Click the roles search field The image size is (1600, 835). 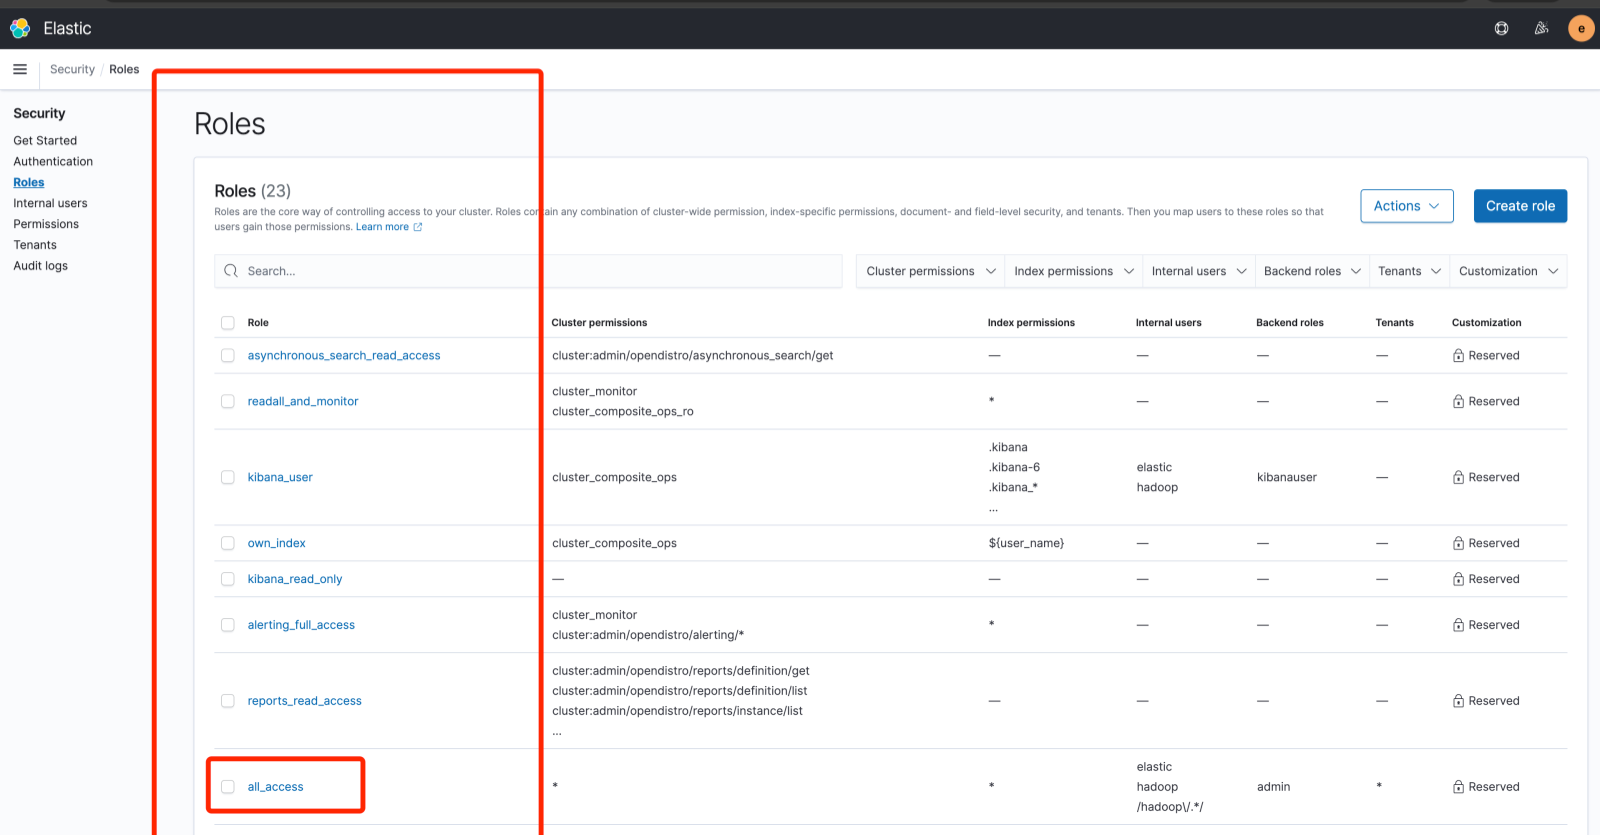point(540,271)
